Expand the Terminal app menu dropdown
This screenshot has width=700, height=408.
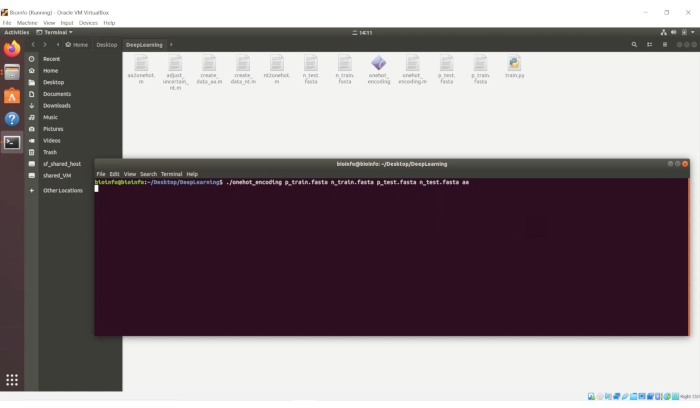click(54, 32)
